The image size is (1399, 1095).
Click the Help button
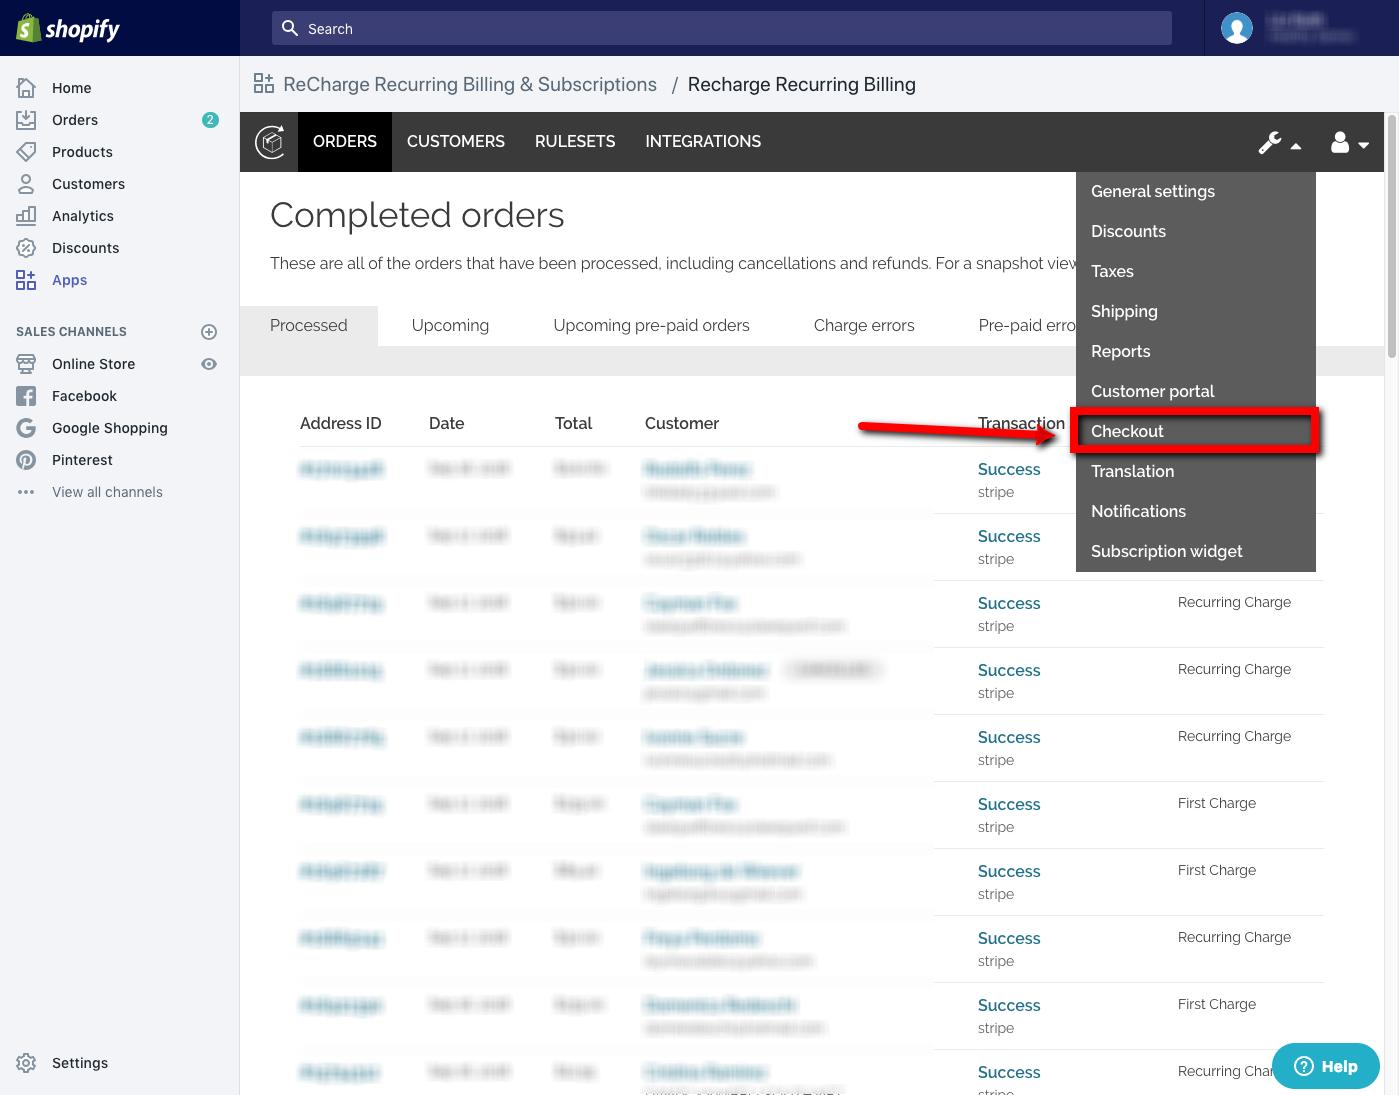[x=1325, y=1066]
